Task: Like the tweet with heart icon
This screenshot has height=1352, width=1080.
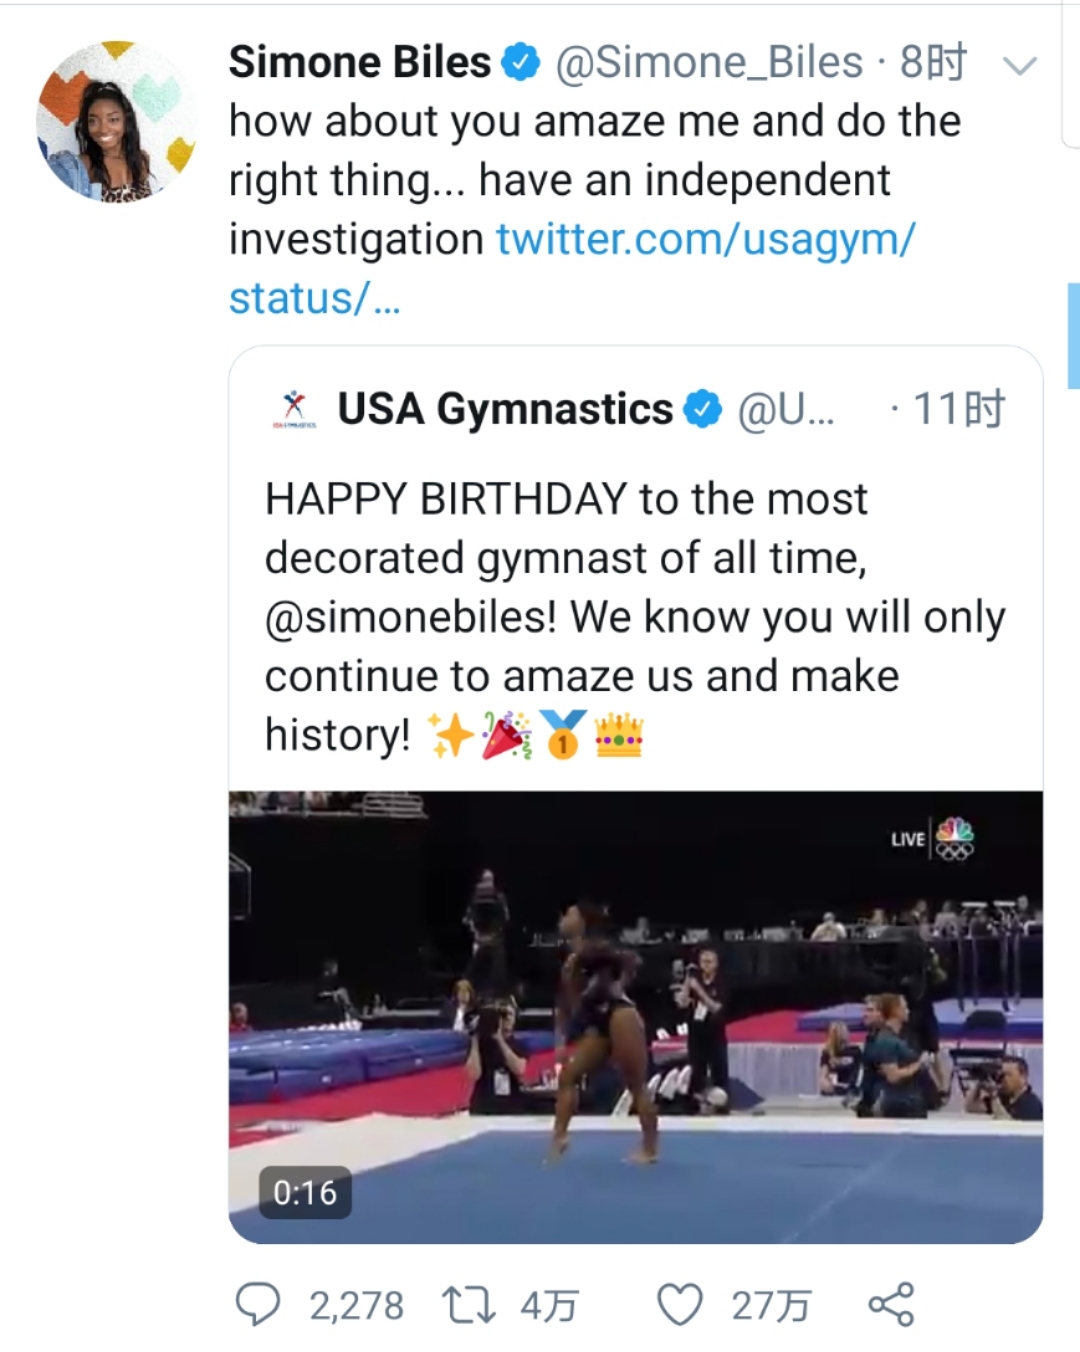Action: coord(680,1304)
